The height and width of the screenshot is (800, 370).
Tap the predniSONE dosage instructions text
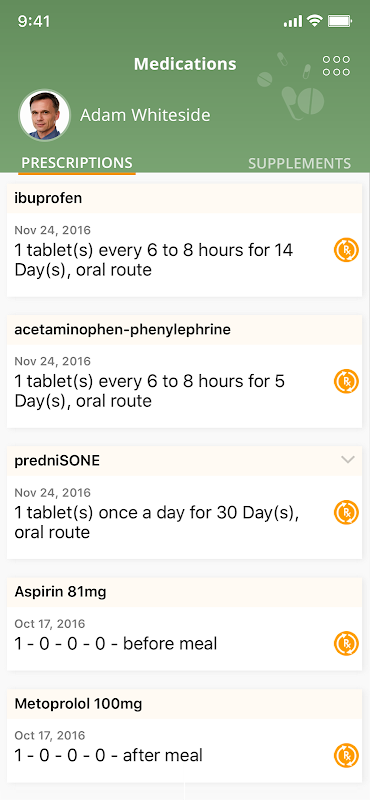[x=157, y=522]
